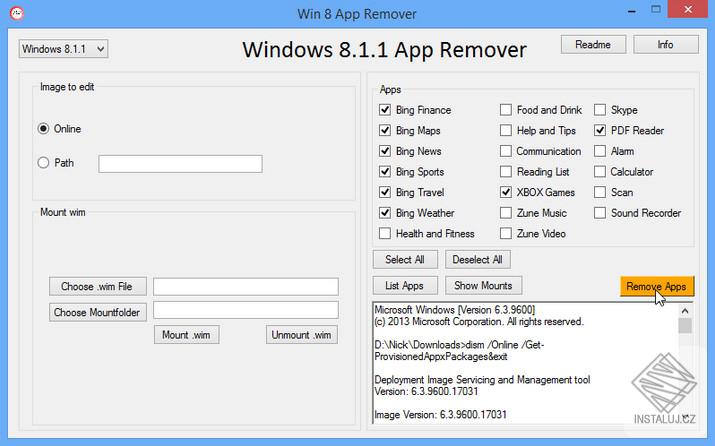Open the Windows 8.1.1 version dropdown
The height and width of the screenshot is (446, 715).
(63, 49)
